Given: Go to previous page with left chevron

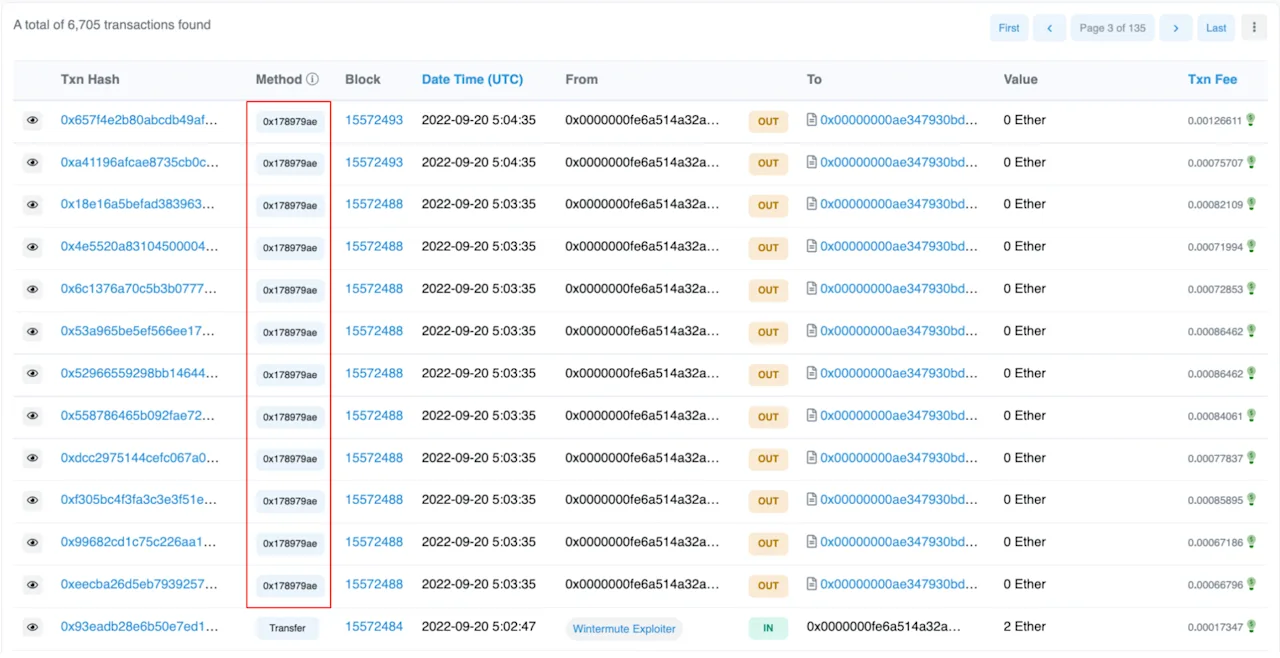Looking at the screenshot, I should pos(1049,28).
